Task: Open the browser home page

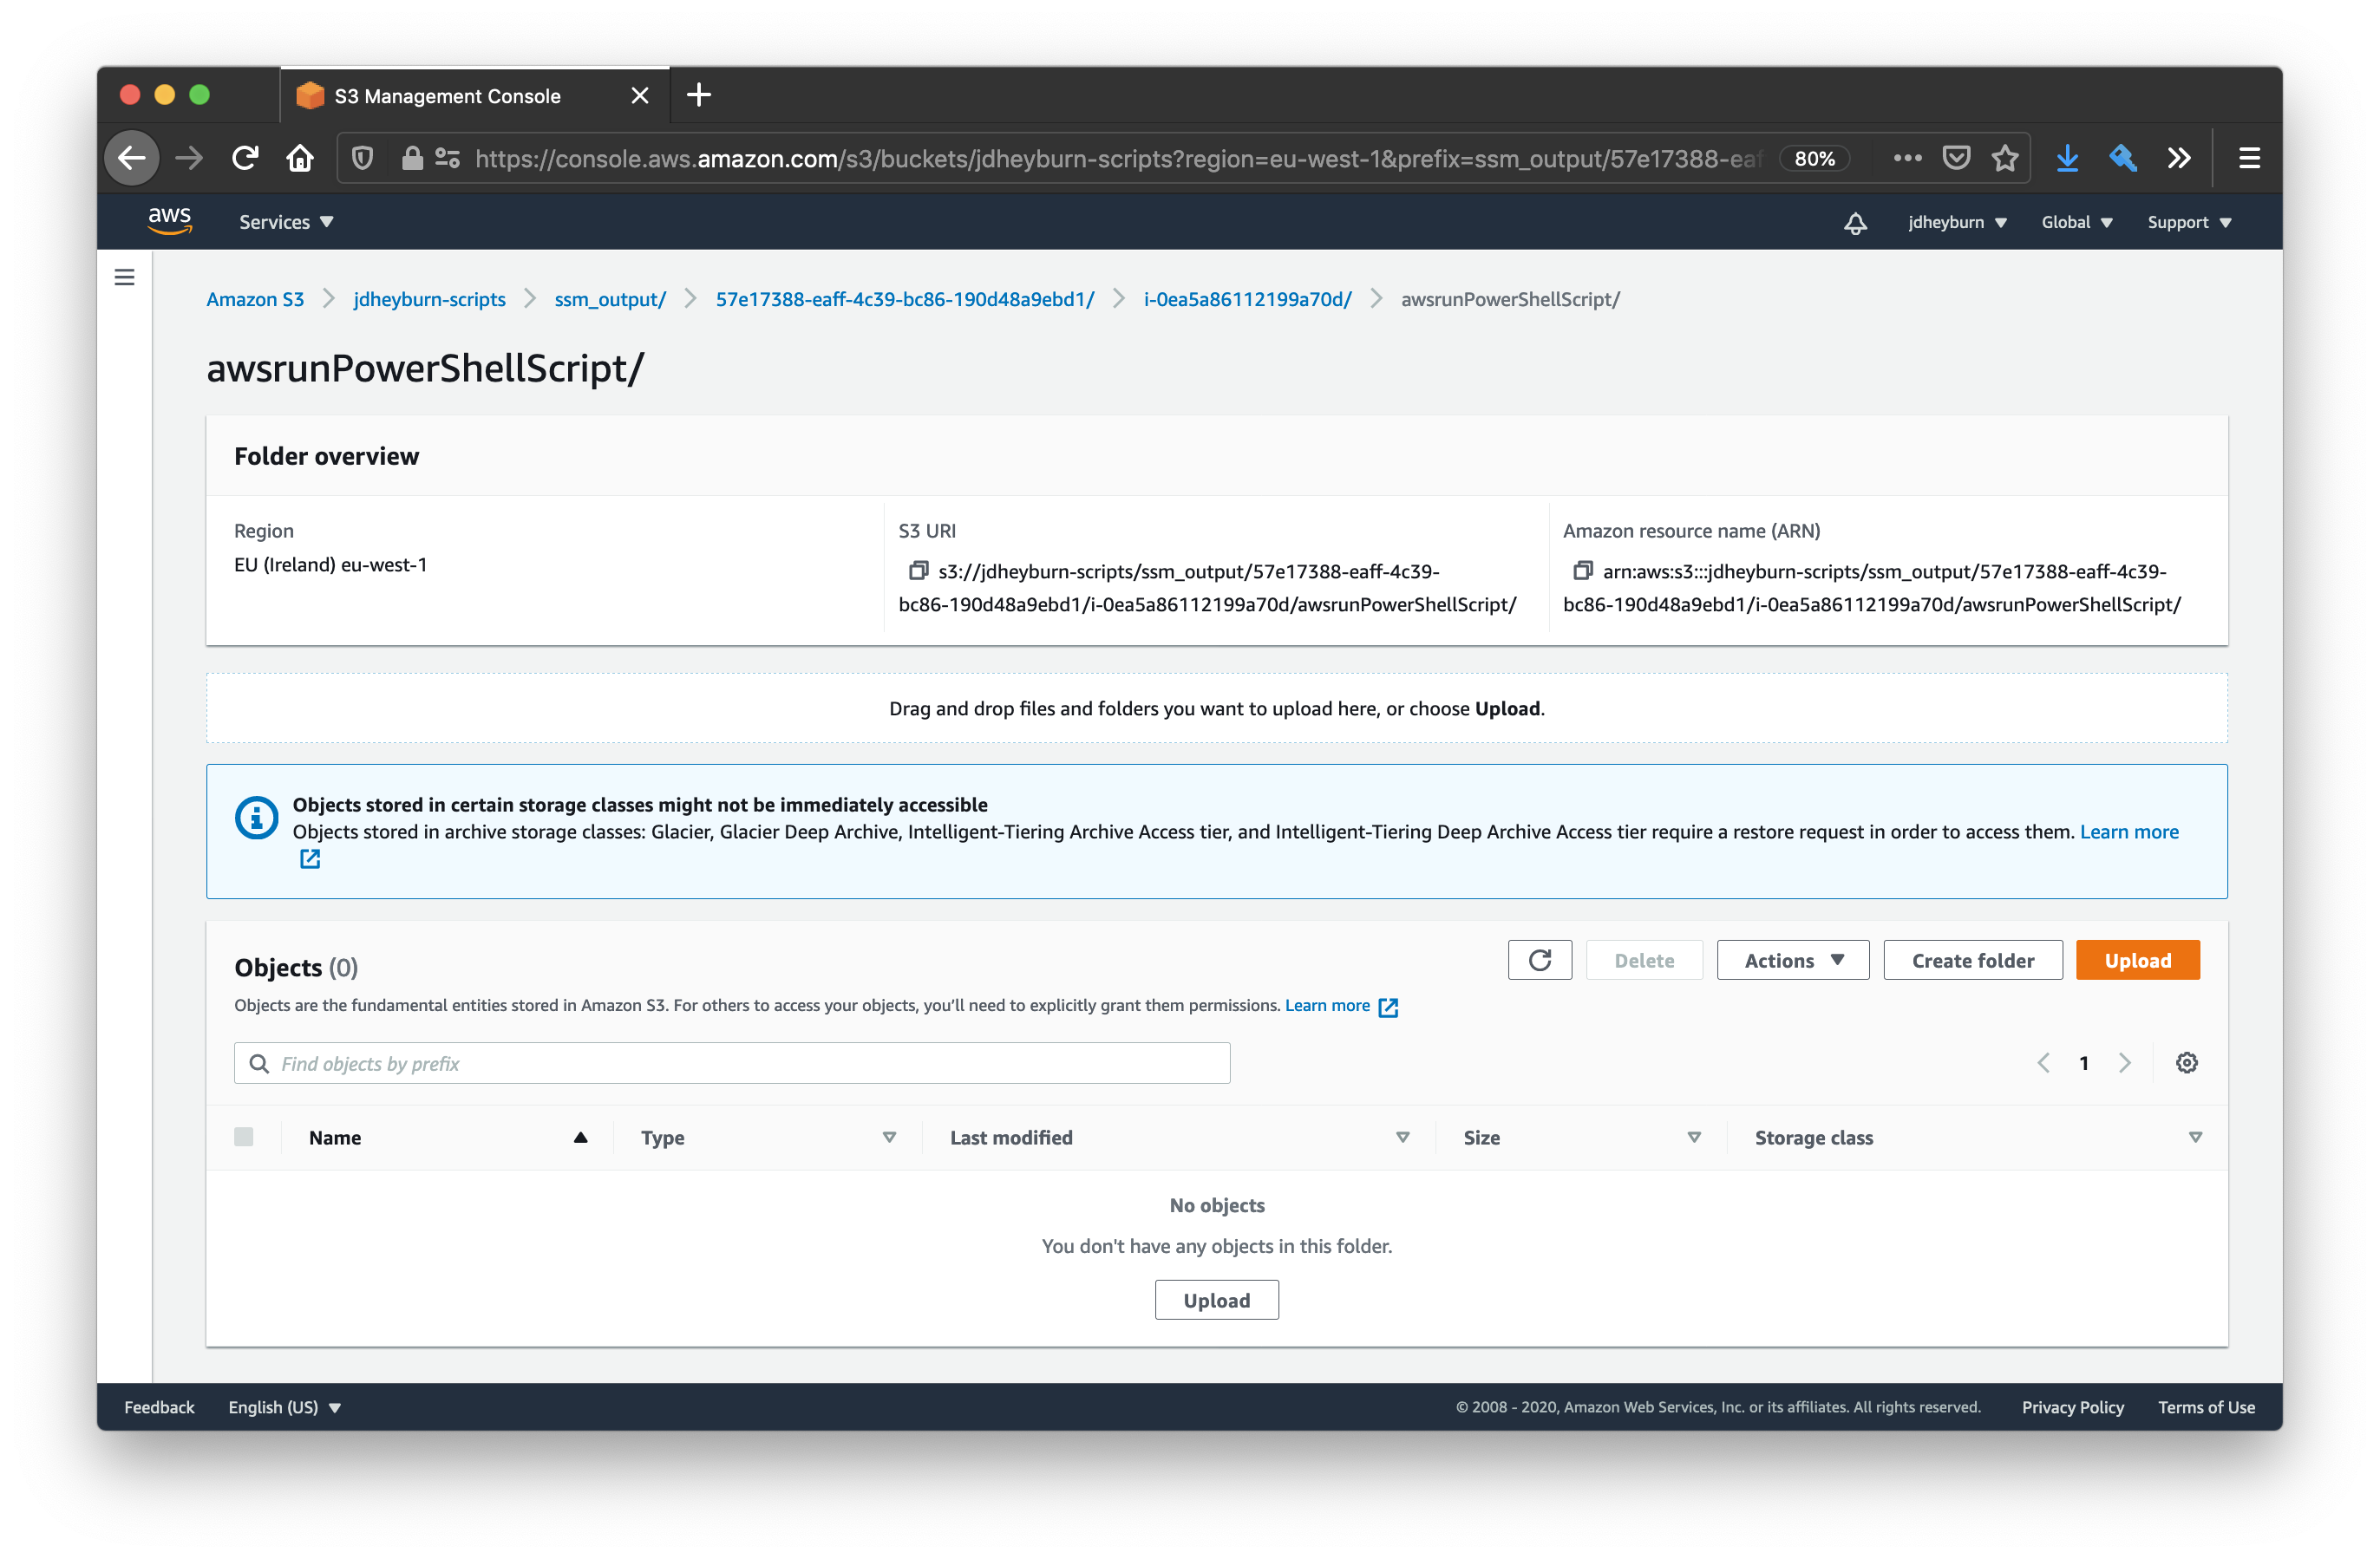Action: pos(300,158)
